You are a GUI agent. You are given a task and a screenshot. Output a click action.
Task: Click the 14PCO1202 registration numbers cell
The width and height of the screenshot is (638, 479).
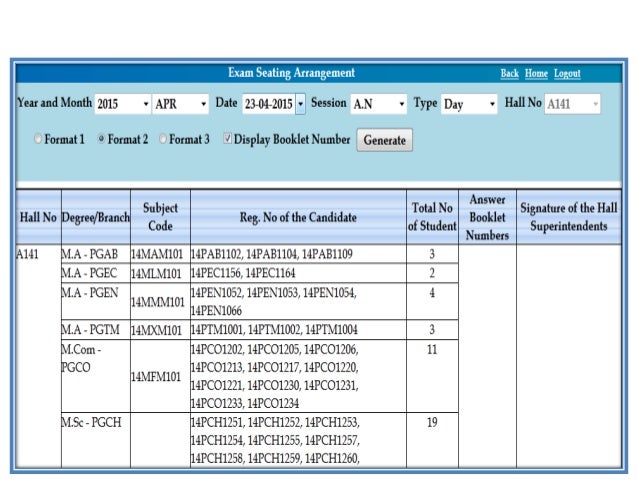[298, 376]
